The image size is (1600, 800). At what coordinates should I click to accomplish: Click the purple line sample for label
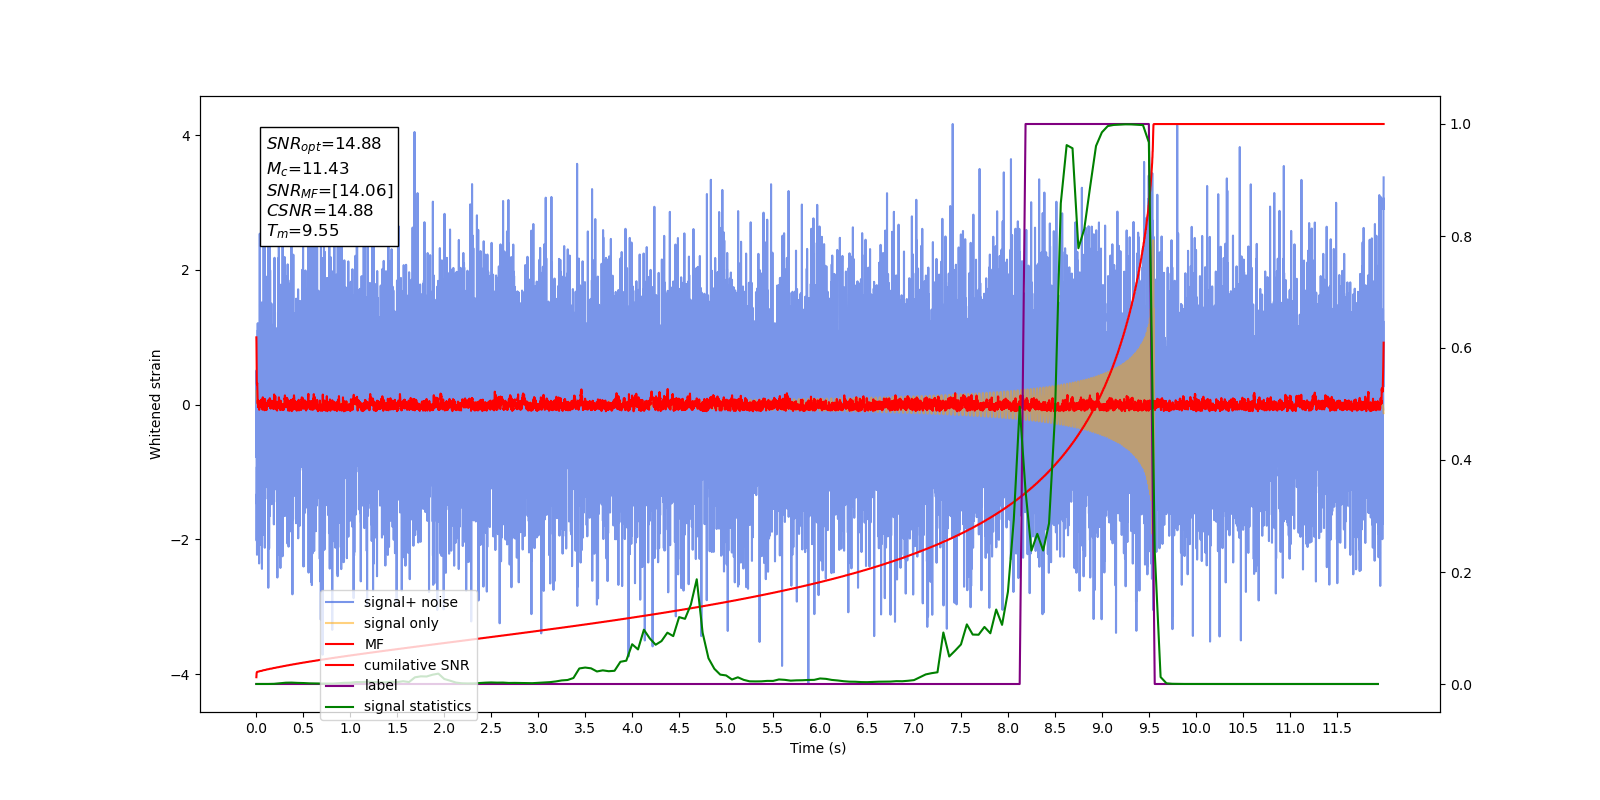tap(340, 685)
